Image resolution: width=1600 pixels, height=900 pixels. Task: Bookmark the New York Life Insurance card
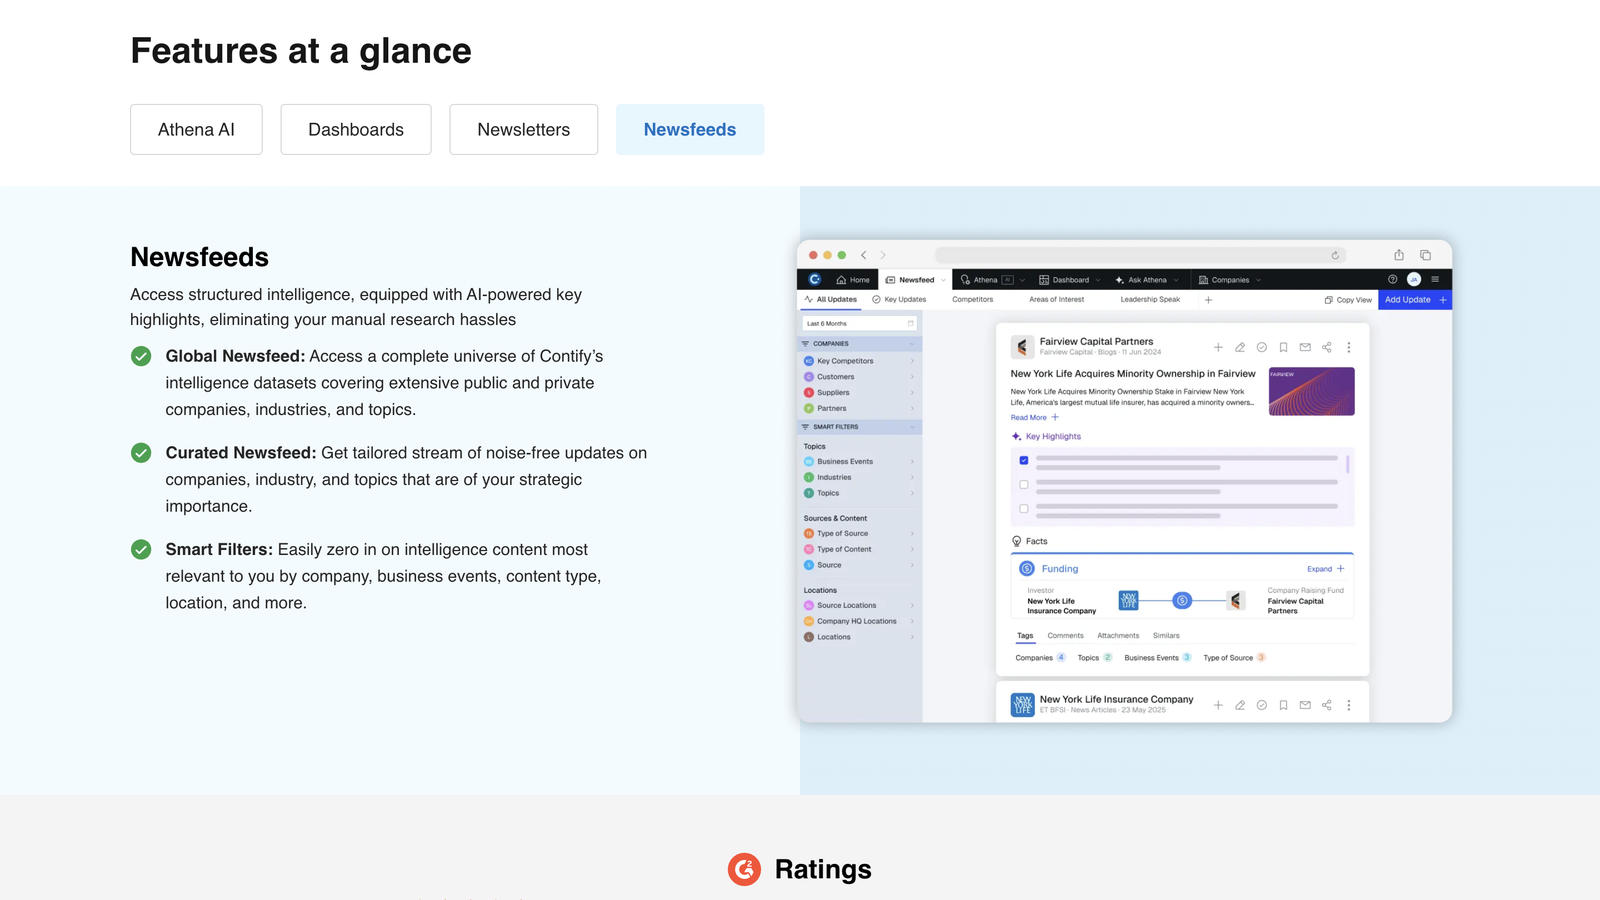pos(1283,705)
